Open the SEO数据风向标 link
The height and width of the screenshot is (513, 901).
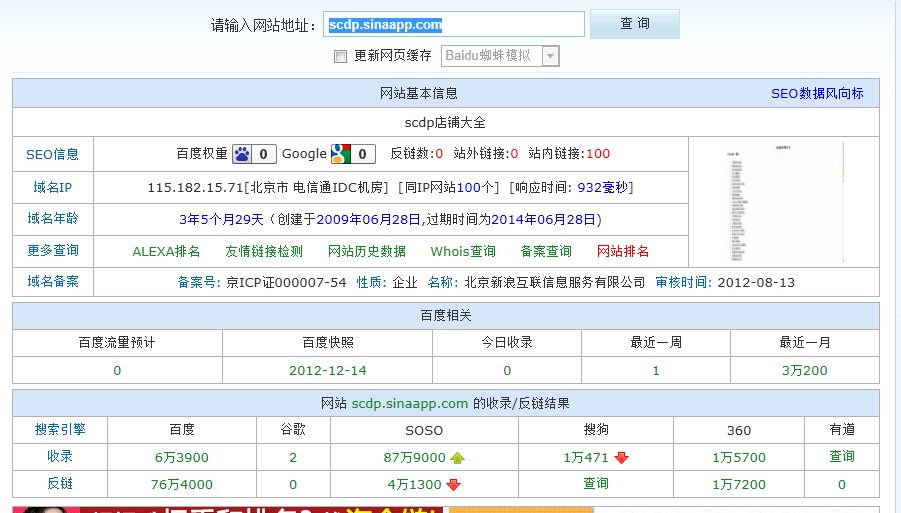coord(817,94)
